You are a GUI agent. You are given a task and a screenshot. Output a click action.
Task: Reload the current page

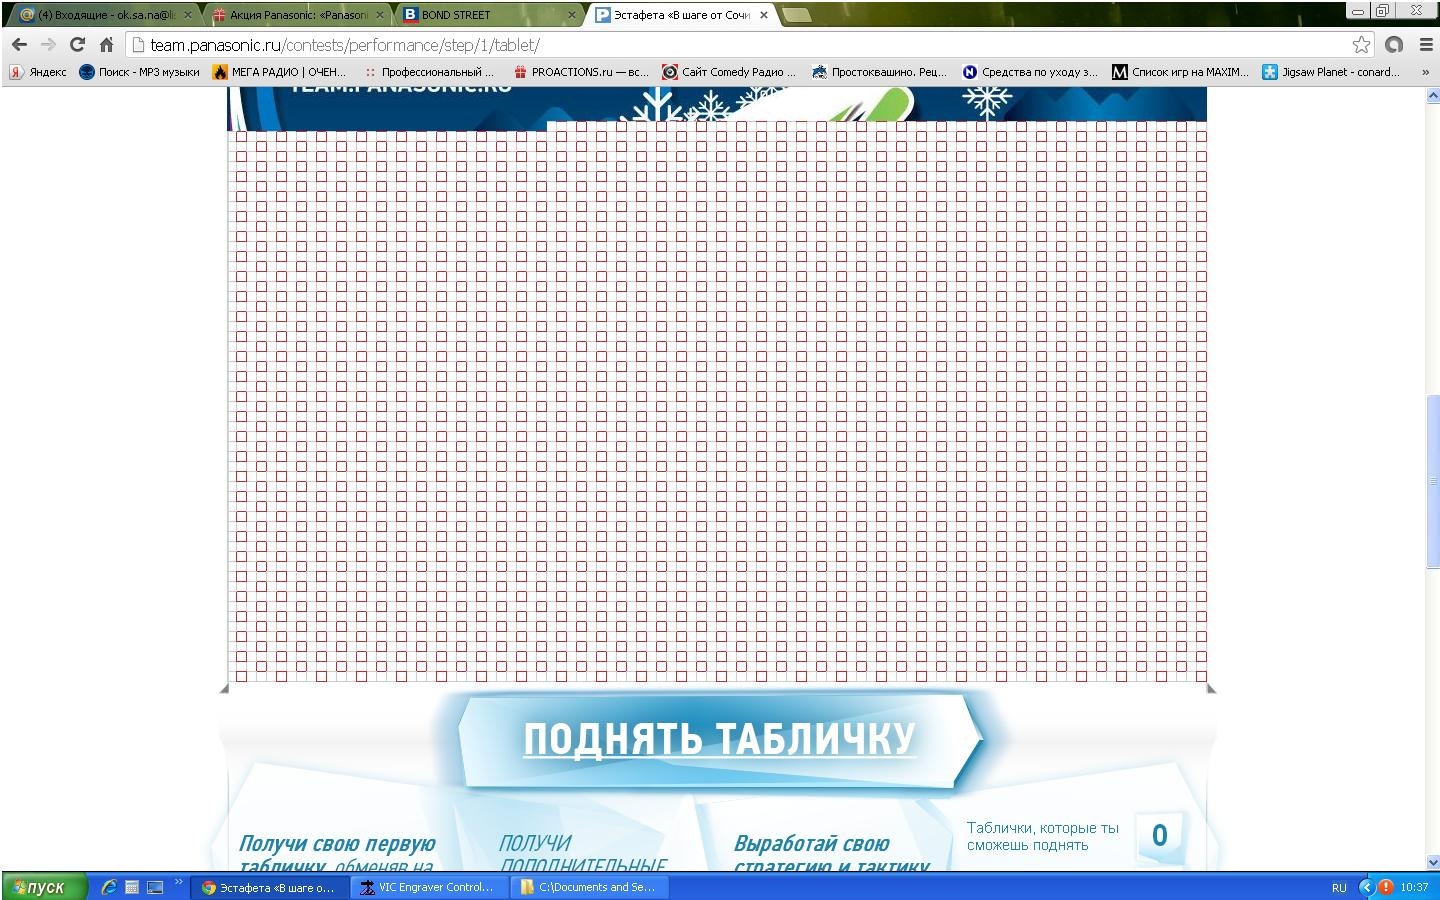pyautogui.click(x=77, y=45)
